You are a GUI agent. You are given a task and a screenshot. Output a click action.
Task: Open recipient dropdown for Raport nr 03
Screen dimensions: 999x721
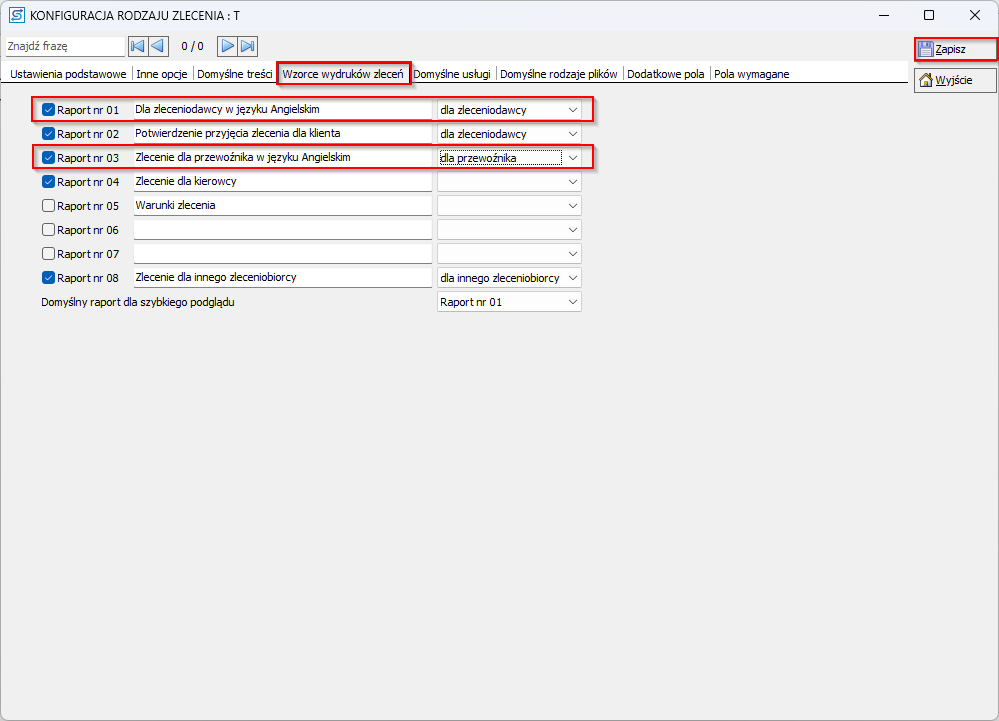tap(573, 158)
